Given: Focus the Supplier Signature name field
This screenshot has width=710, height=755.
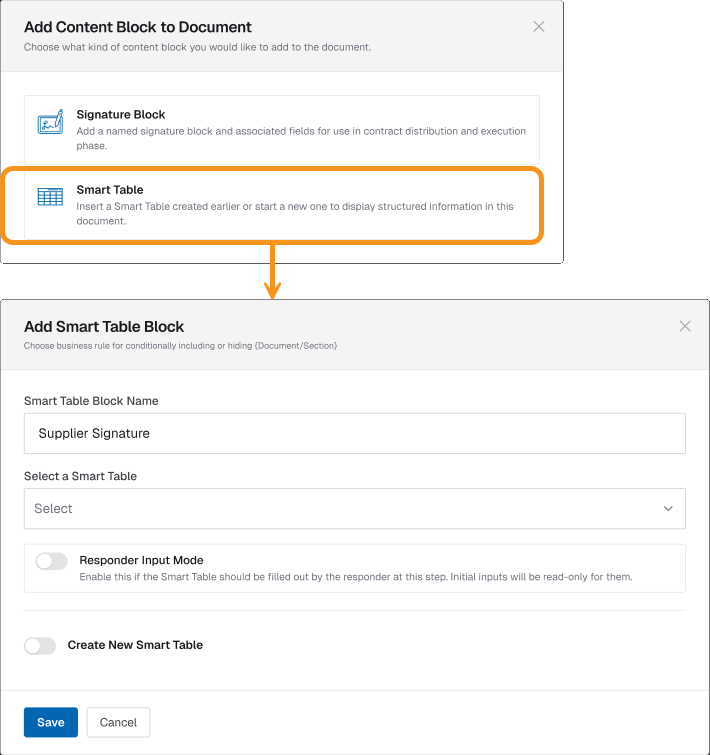Looking at the screenshot, I should (354, 434).
